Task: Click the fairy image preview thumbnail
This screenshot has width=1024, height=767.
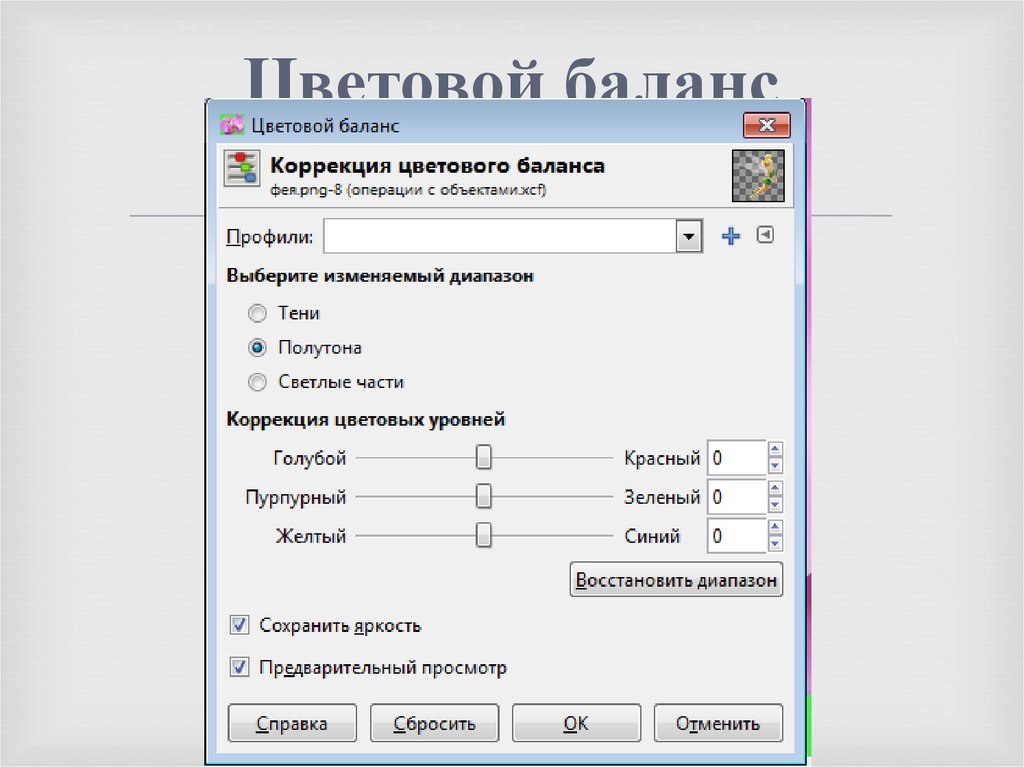Action: pyautogui.click(x=759, y=175)
